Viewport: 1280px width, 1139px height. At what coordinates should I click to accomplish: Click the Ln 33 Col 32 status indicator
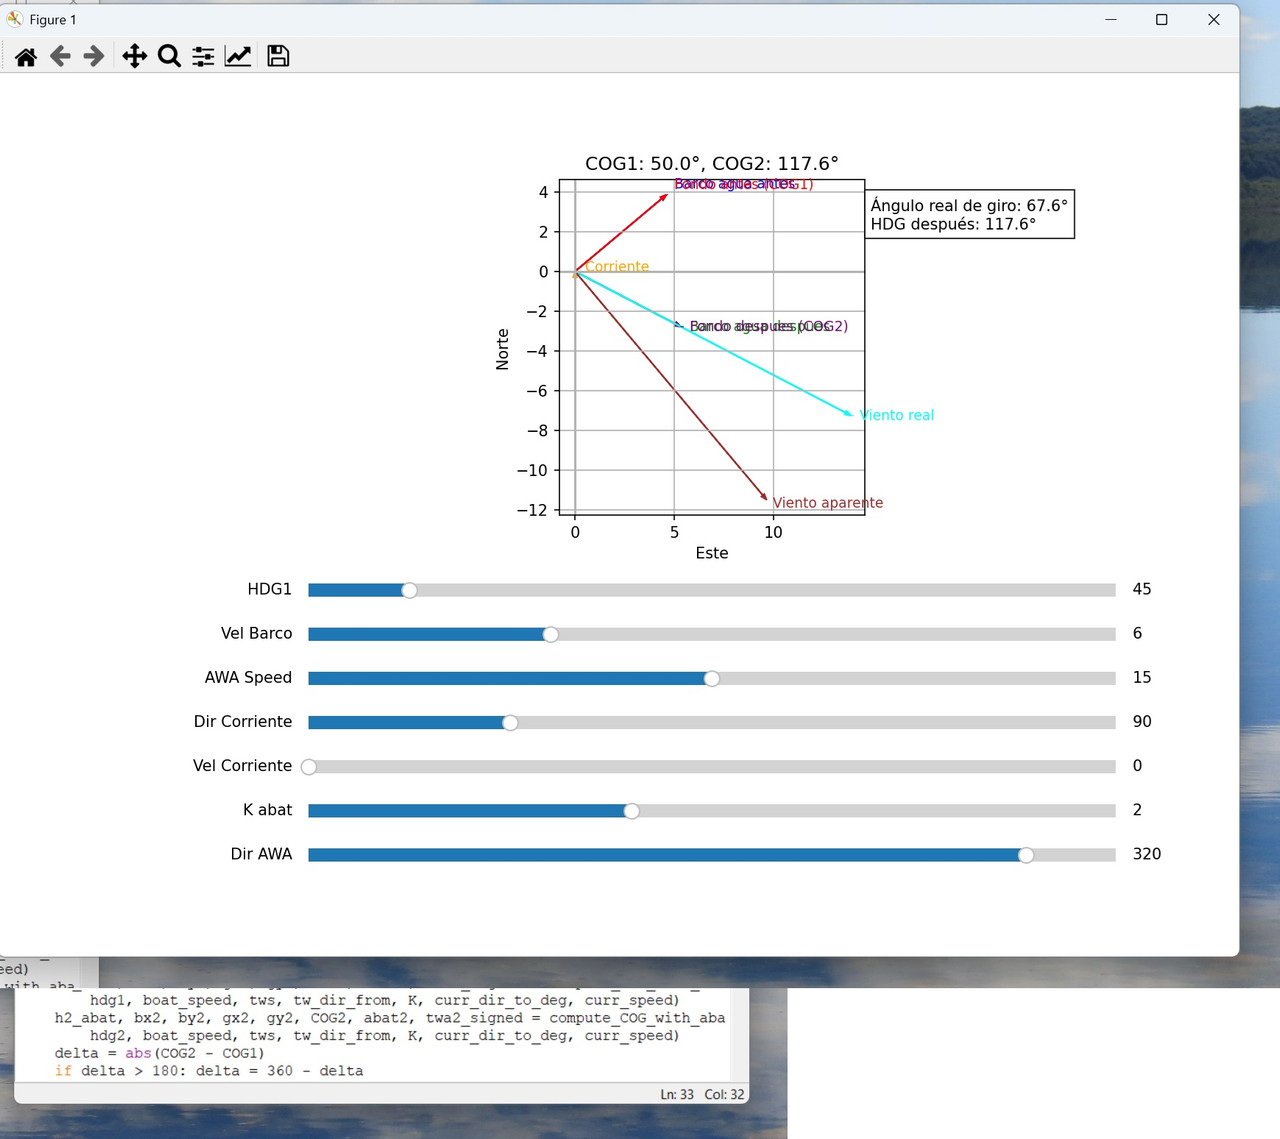click(702, 1094)
